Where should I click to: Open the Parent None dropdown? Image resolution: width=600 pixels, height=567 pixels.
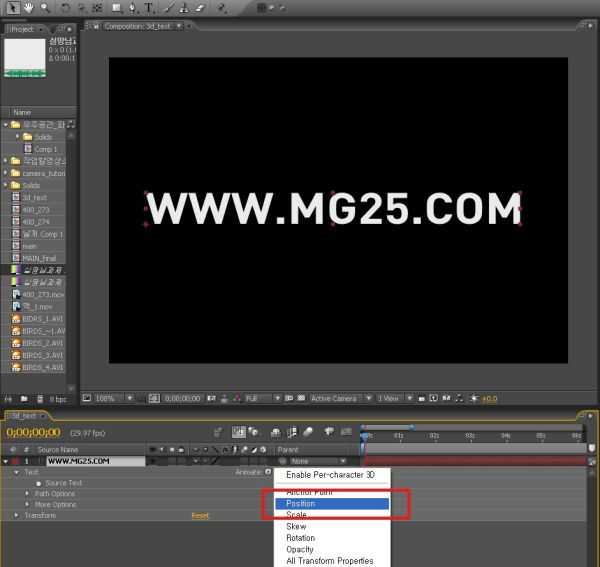(x=318, y=461)
